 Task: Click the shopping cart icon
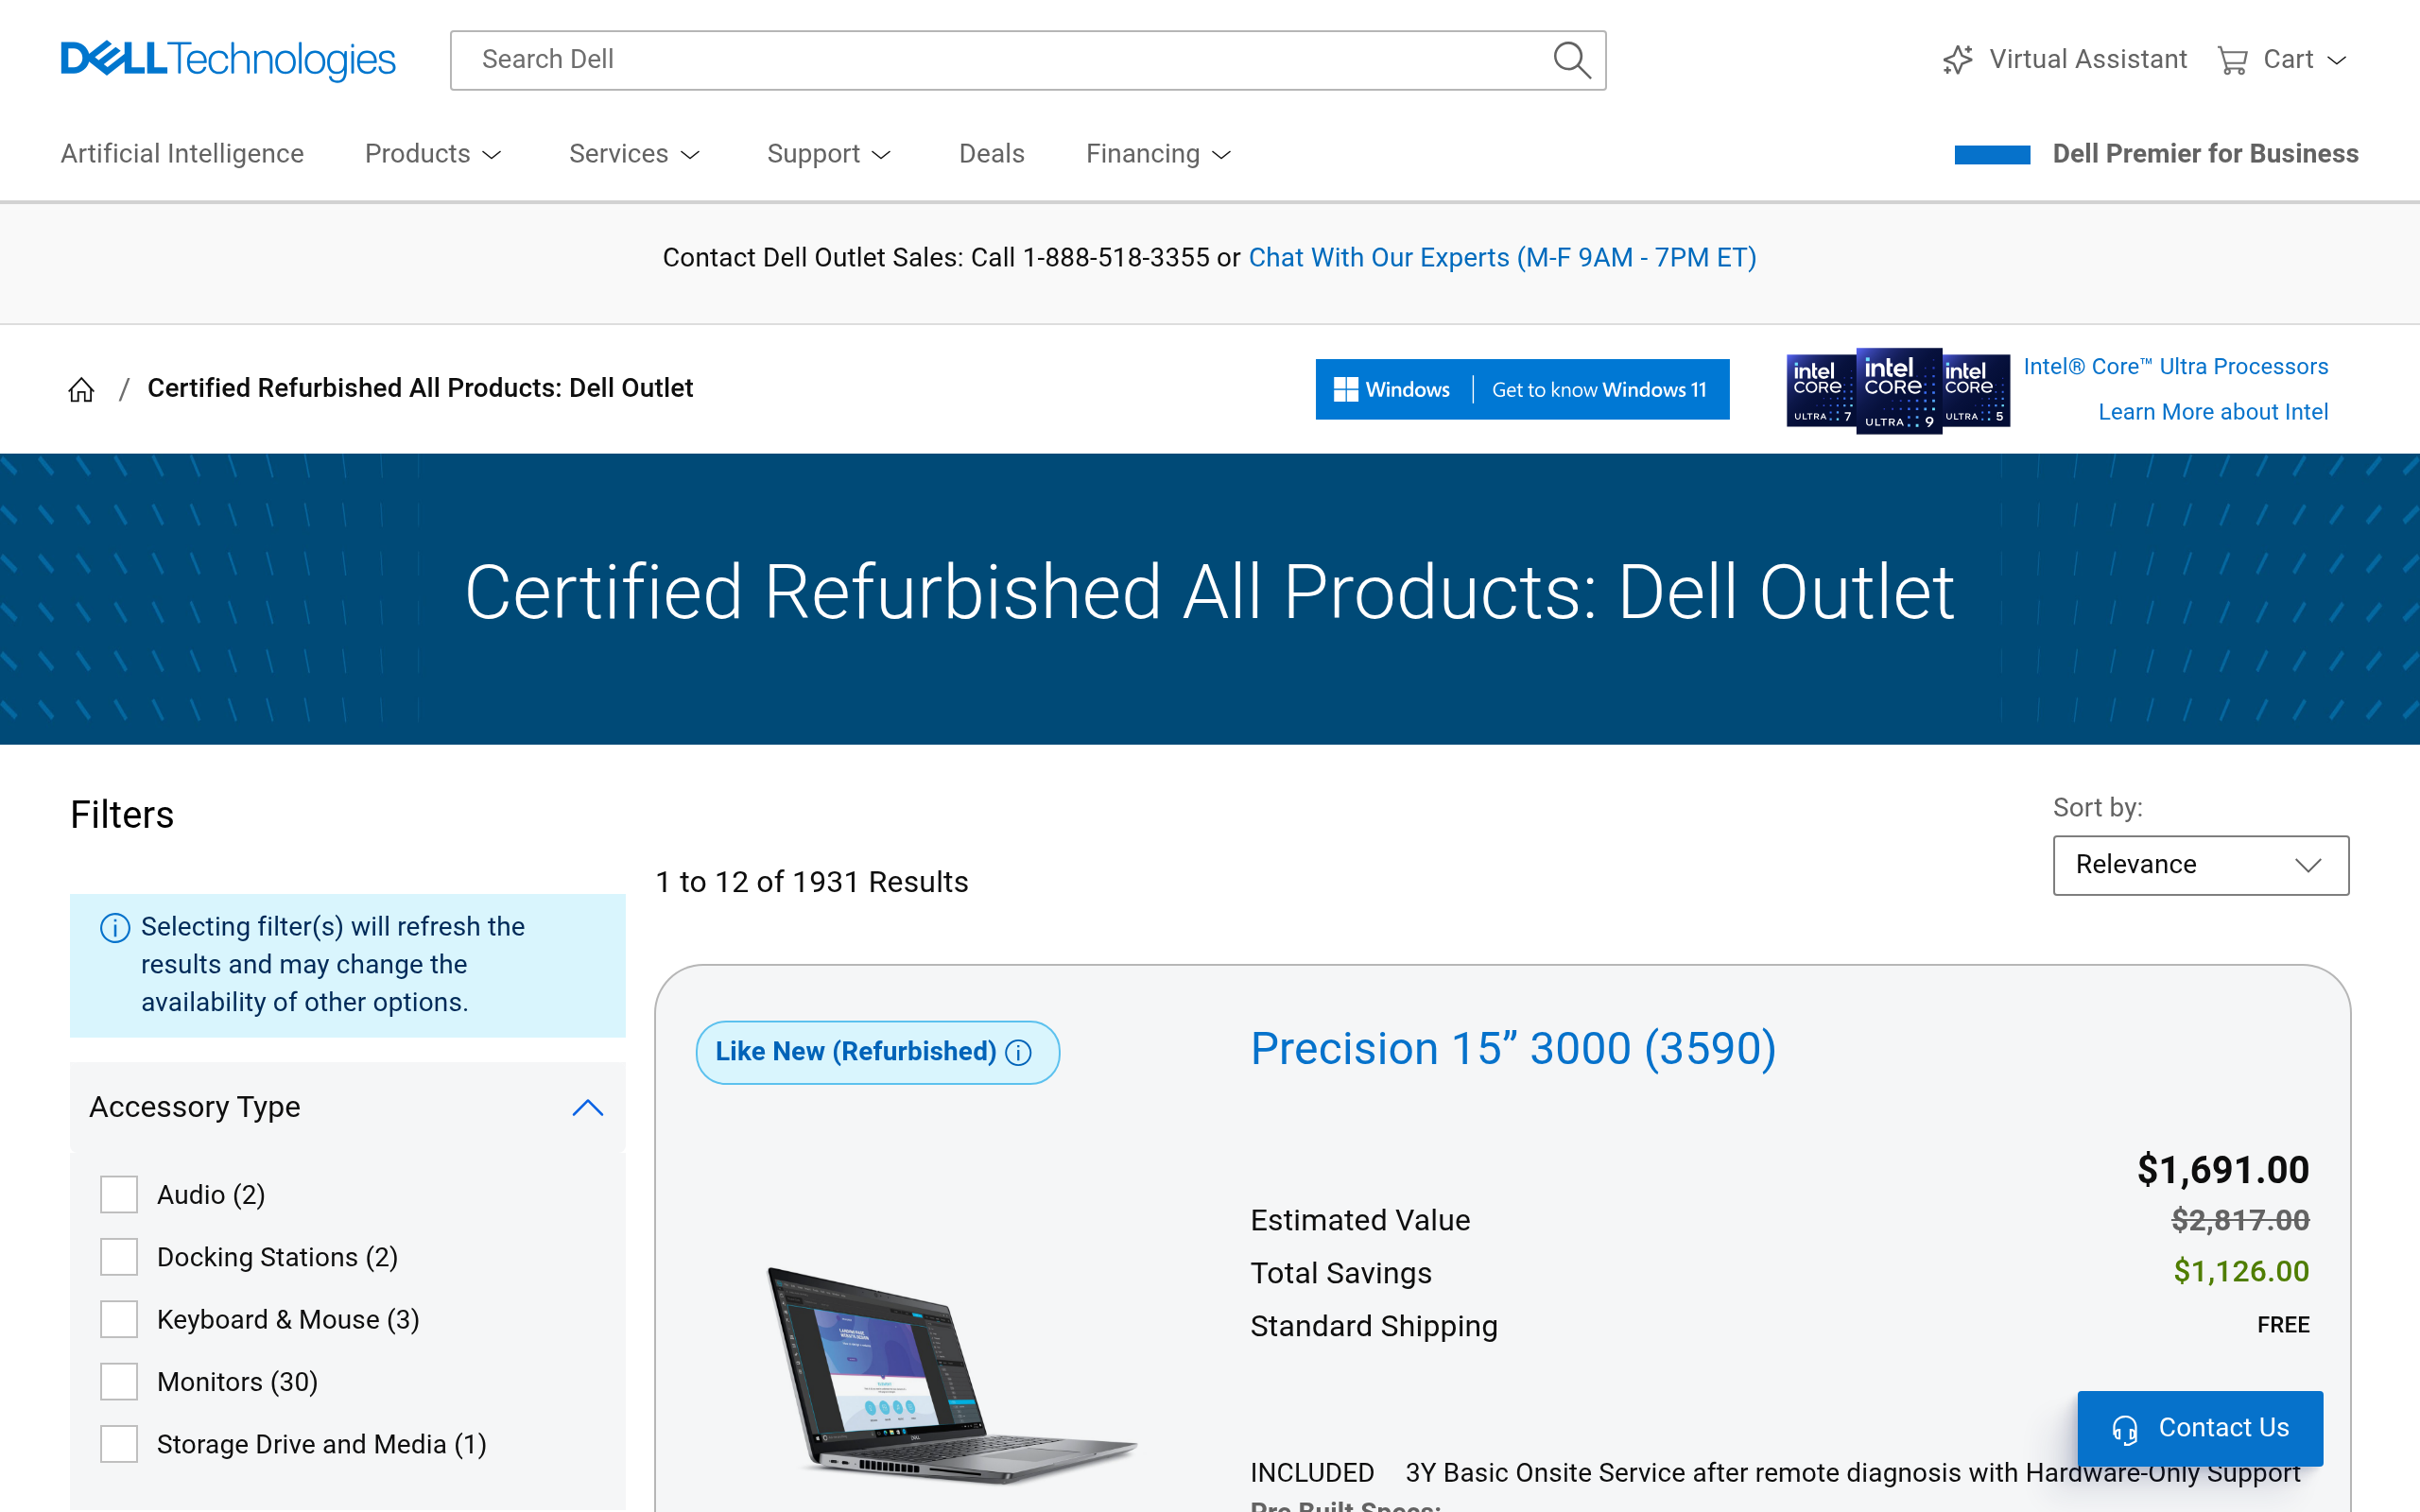click(2232, 60)
